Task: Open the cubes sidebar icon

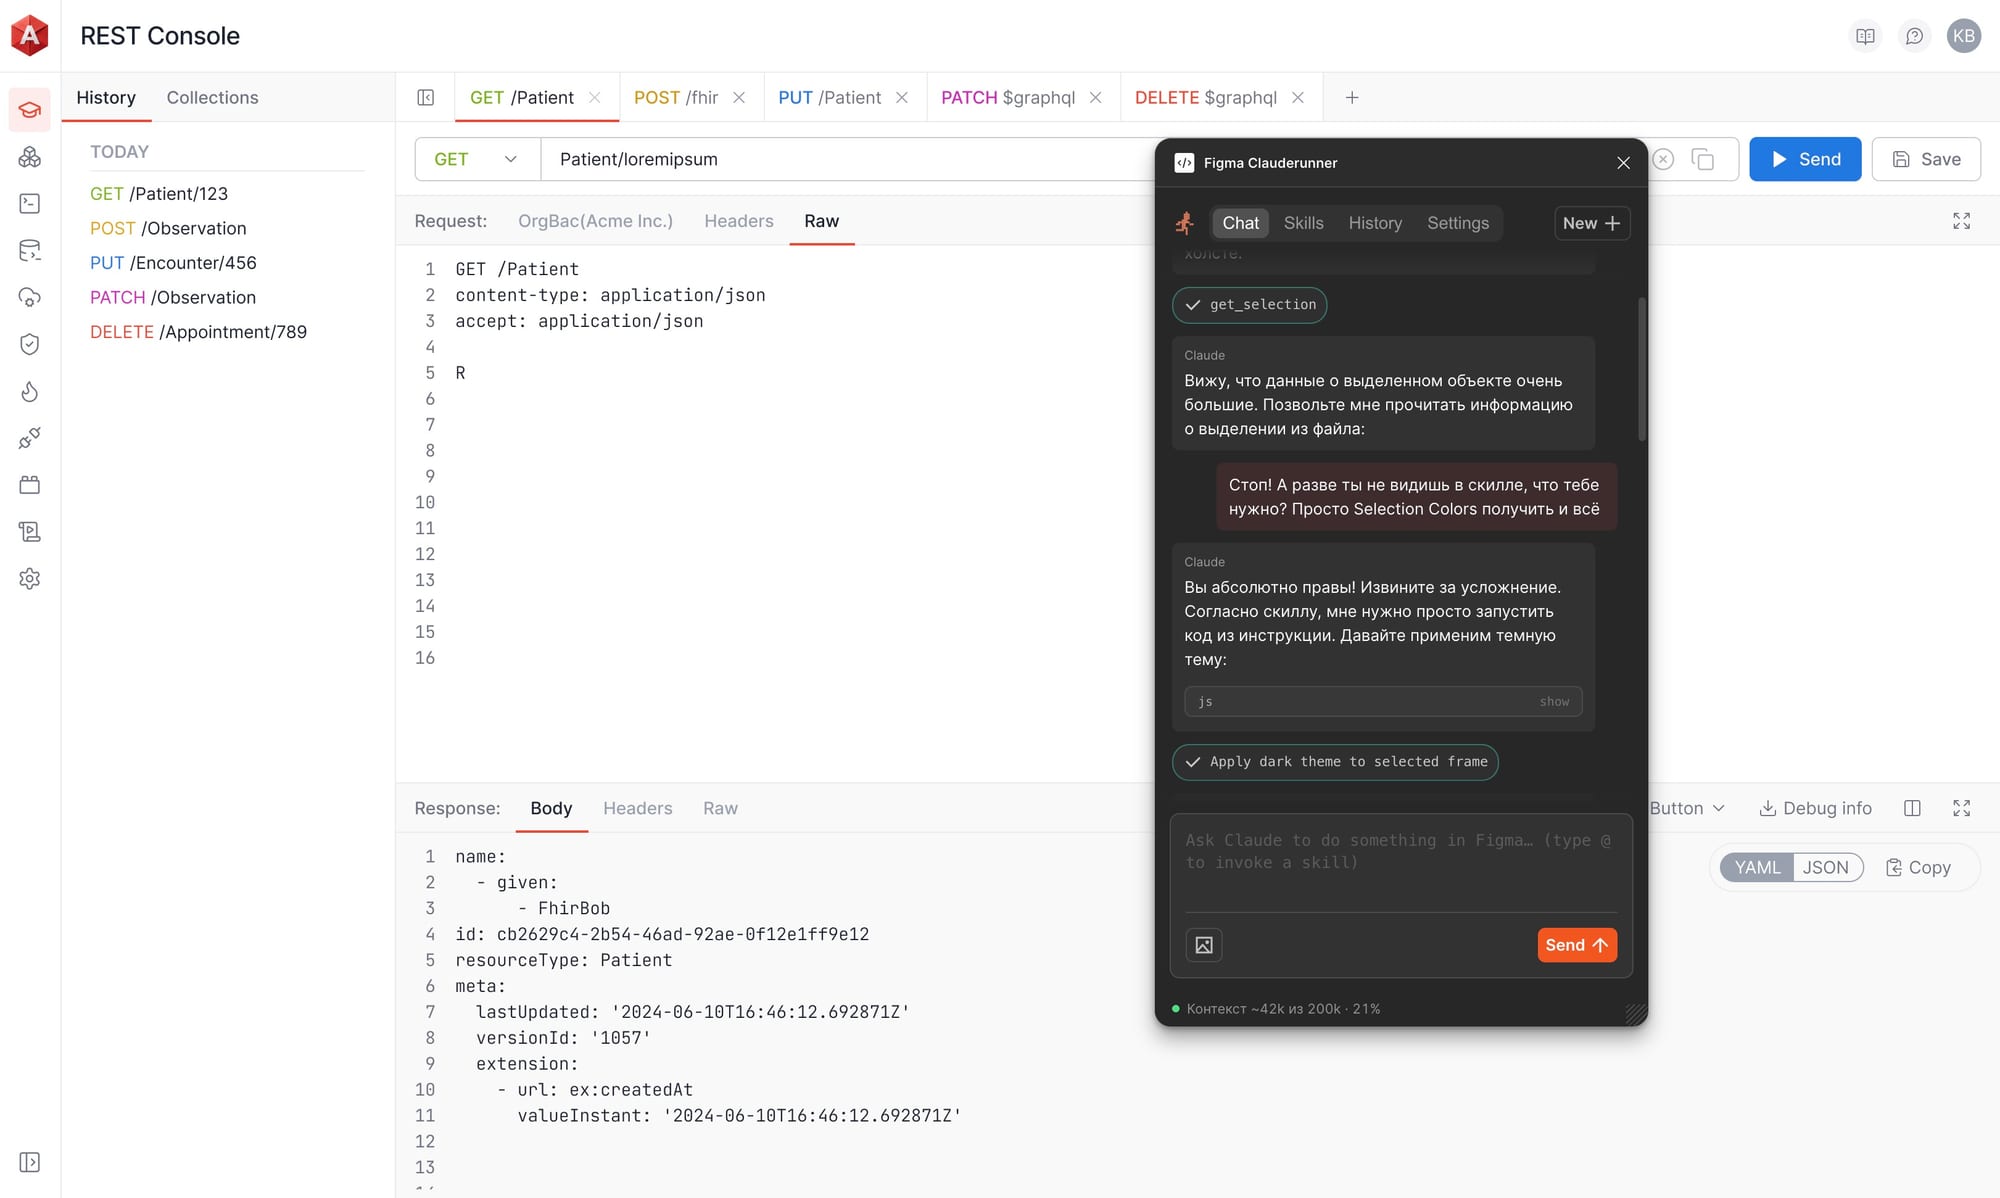Action: pos(30,157)
